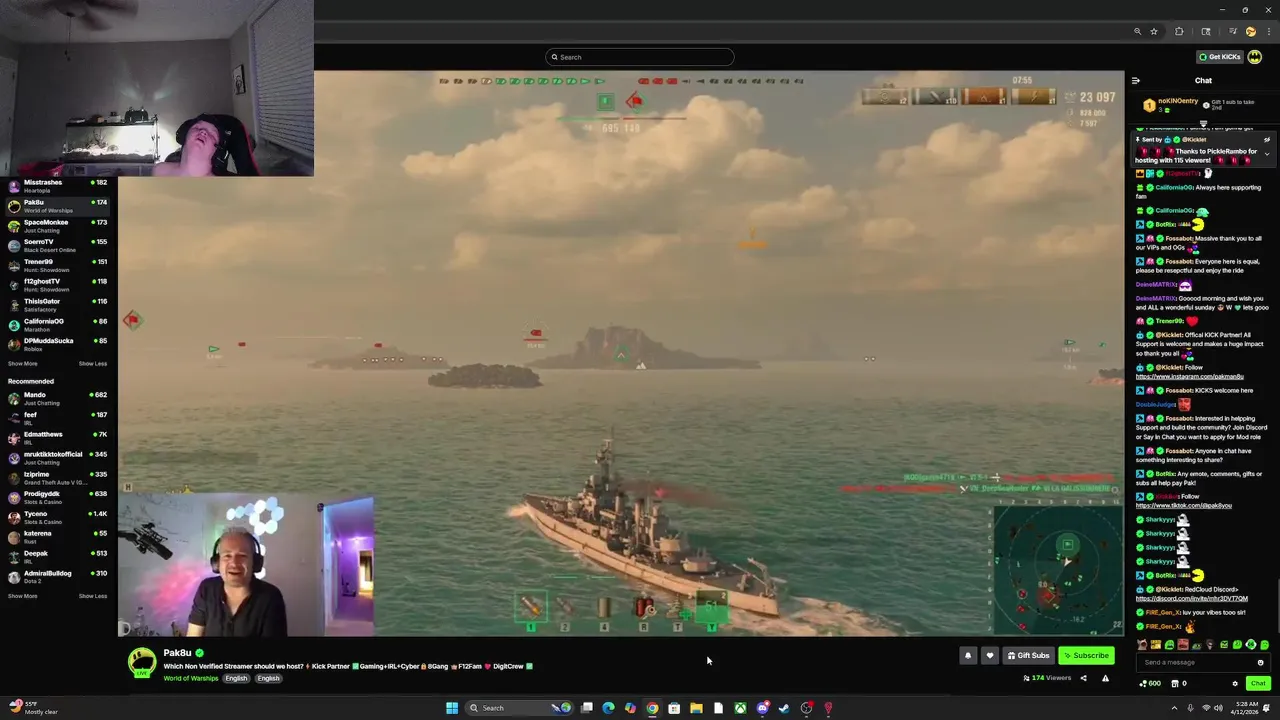Screen dimensions: 1280x720
Task: Open recommended channel AdmiralBulldog
Action: pos(58,577)
